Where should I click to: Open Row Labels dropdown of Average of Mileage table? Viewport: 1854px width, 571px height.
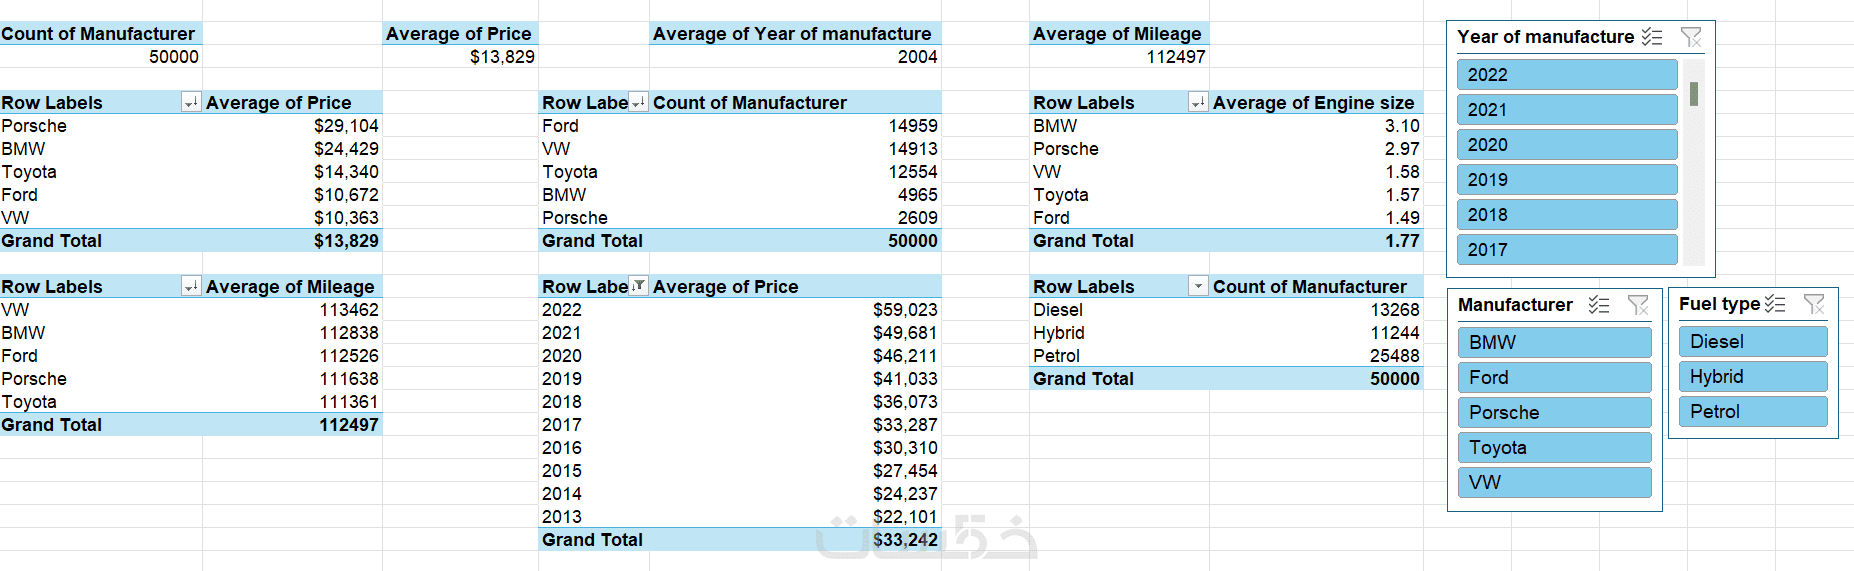click(x=191, y=286)
